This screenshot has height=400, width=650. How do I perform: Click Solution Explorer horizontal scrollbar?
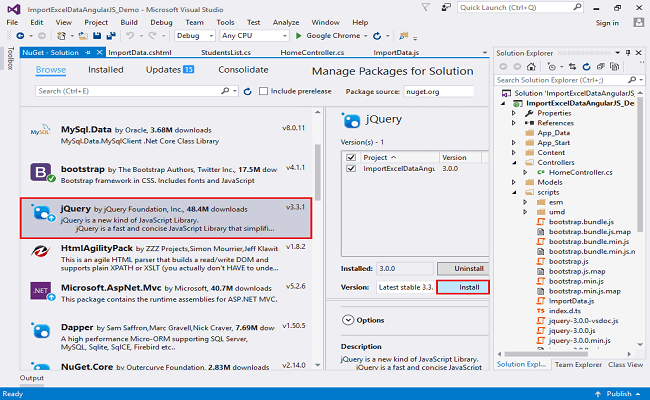(546, 354)
